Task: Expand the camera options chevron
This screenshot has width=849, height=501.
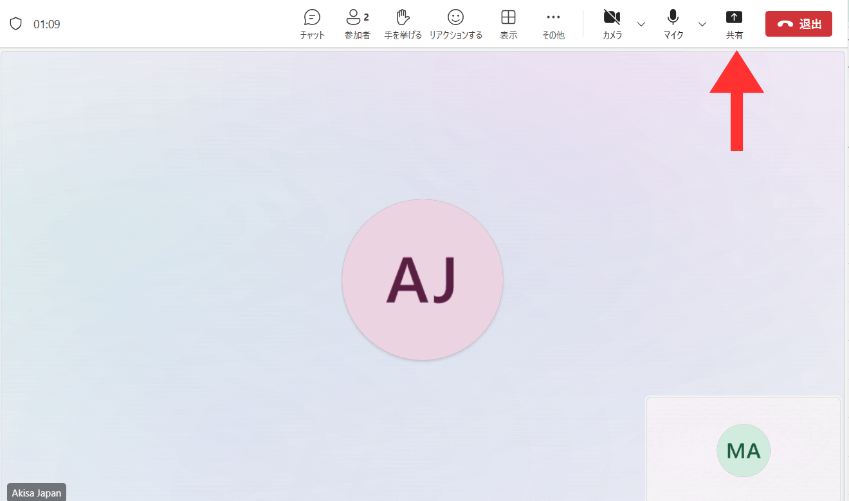Action: 641,24
